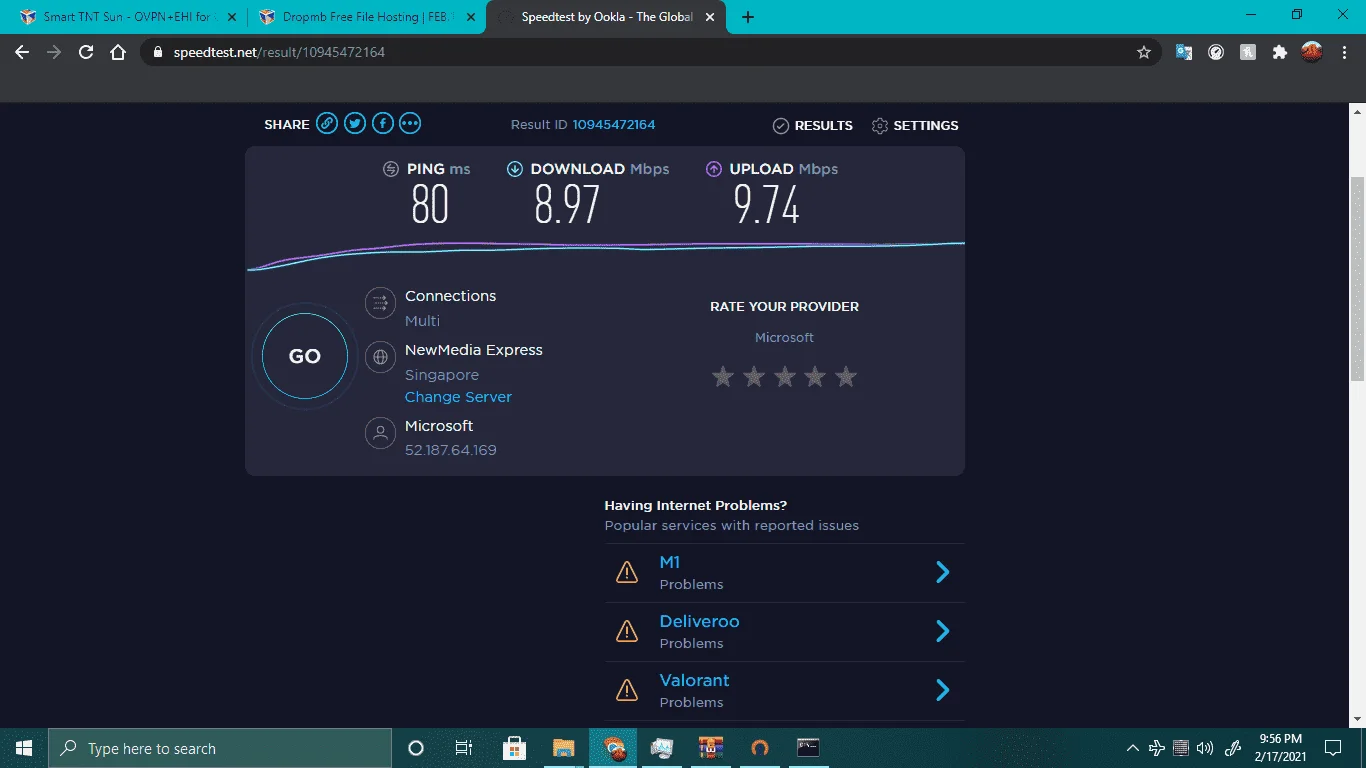The width and height of the screenshot is (1366, 768).
Task: Open a new browser tab
Action: [748, 17]
